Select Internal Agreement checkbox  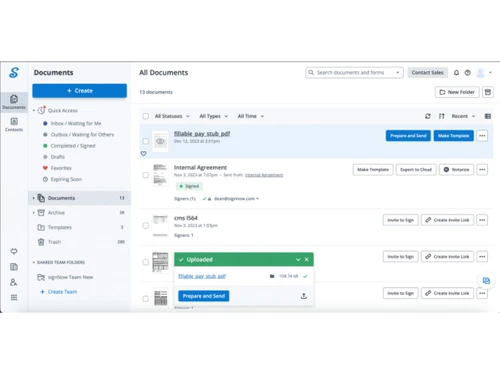tap(146, 175)
